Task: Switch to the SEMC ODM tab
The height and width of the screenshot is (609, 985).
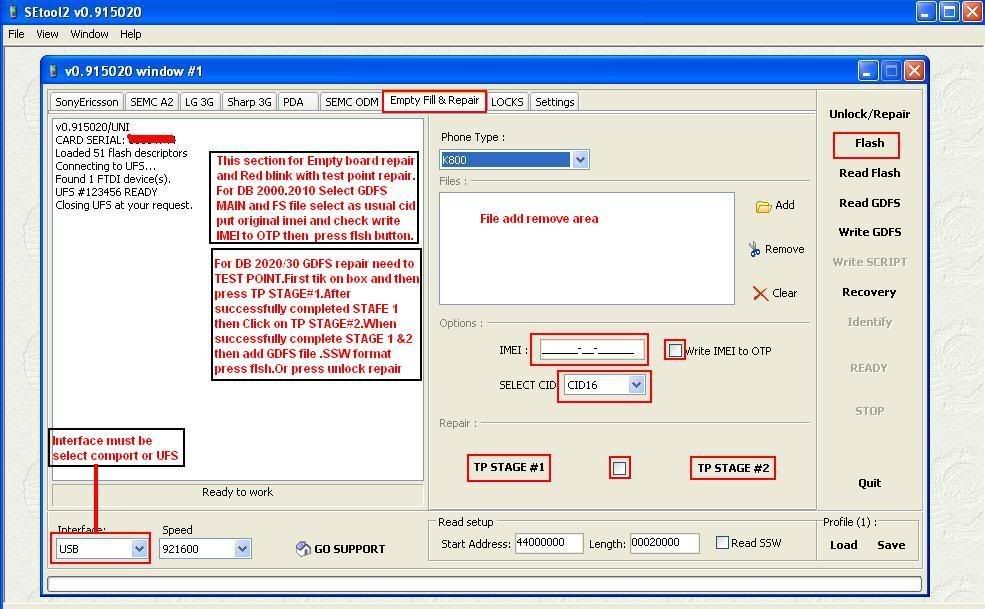Action: (351, 102)
